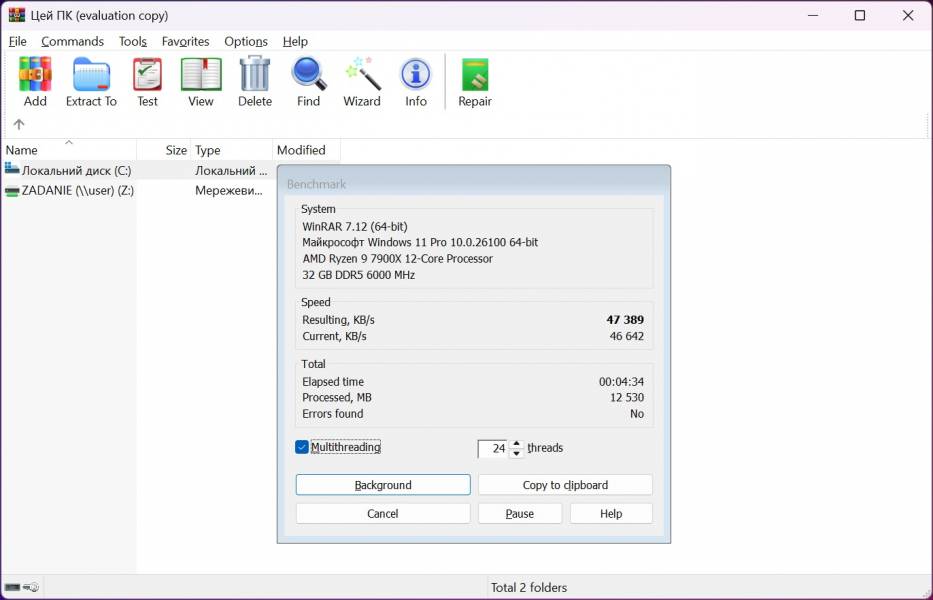This screenshot has width=933, height=600.
Task: Sort list by the Modified column header
Action: pyautogui.click(x=301, y=150)
